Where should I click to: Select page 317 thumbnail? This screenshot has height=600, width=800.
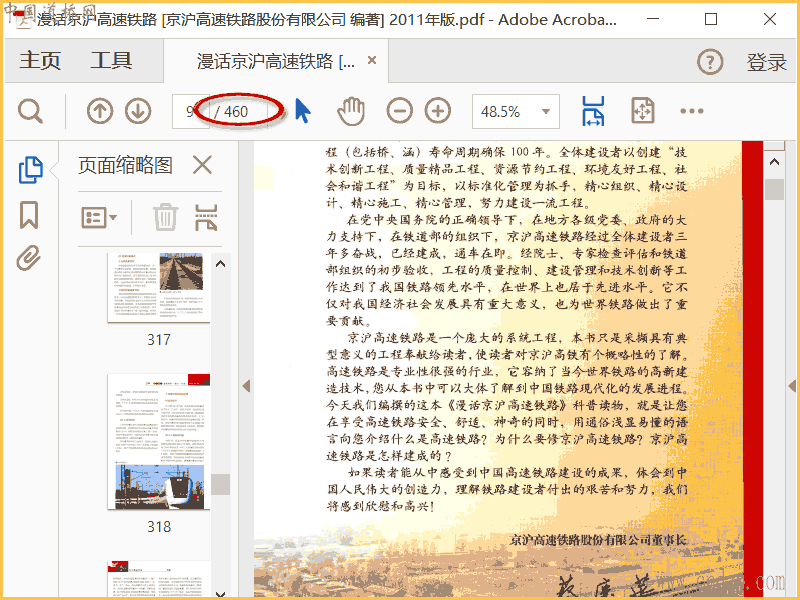coord(159,288)
